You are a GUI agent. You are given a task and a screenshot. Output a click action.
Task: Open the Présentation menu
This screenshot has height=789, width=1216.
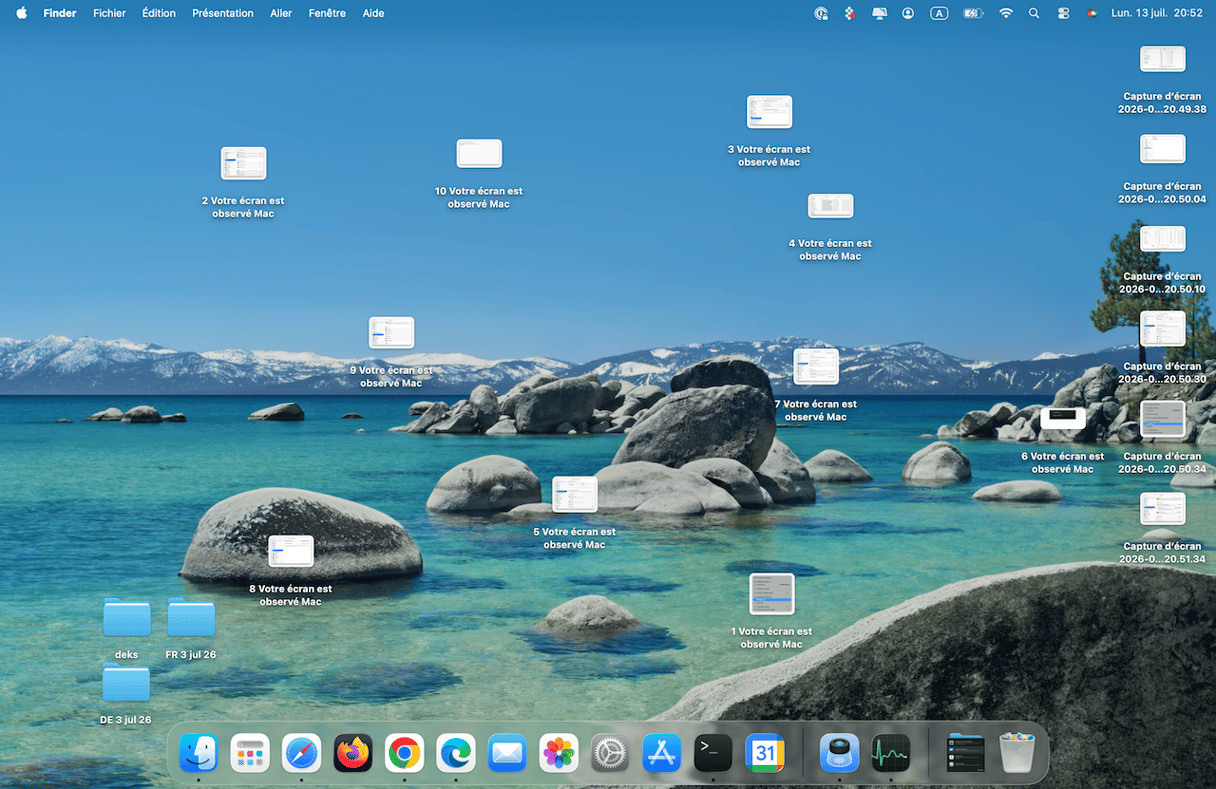coord(223,13)
